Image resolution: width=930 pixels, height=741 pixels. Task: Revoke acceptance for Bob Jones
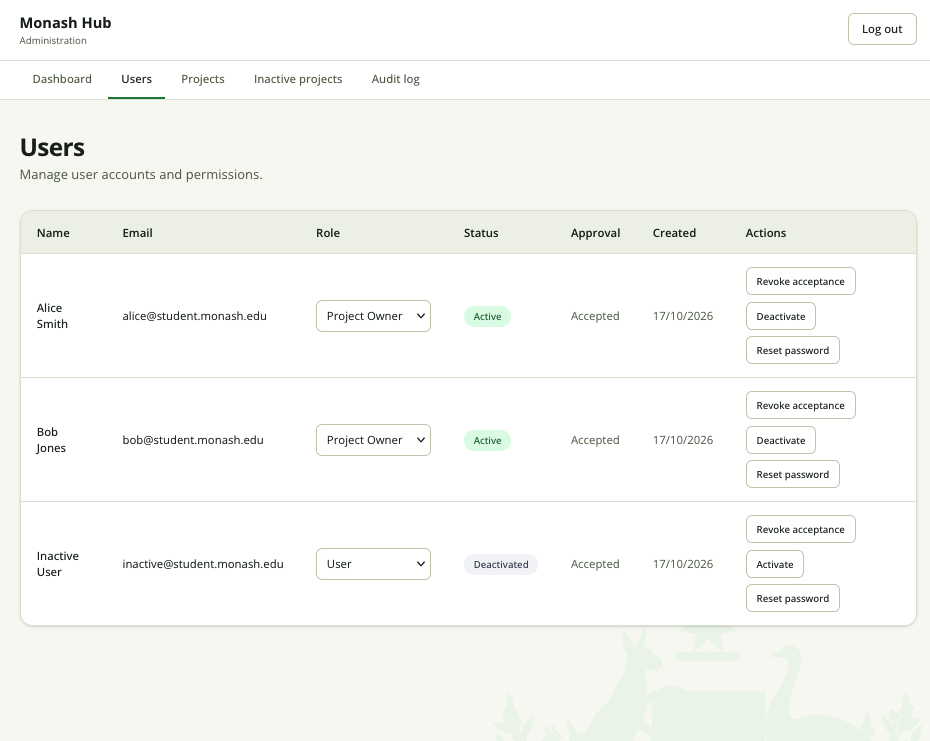coord(801,405)
